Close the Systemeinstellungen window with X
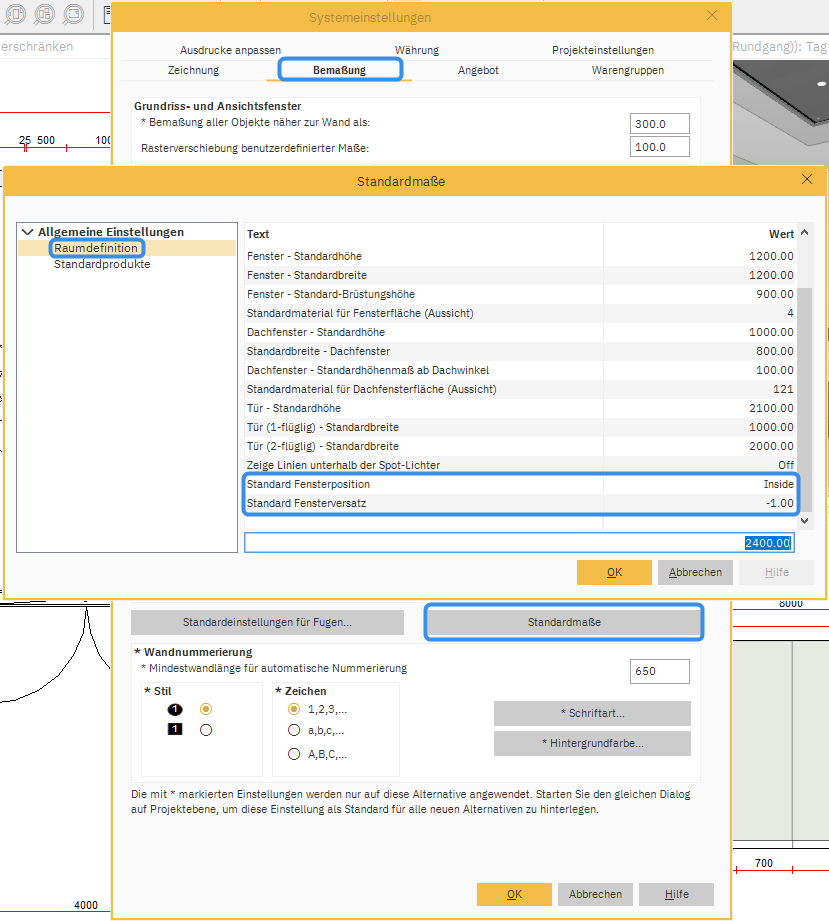 coord(712,15)
